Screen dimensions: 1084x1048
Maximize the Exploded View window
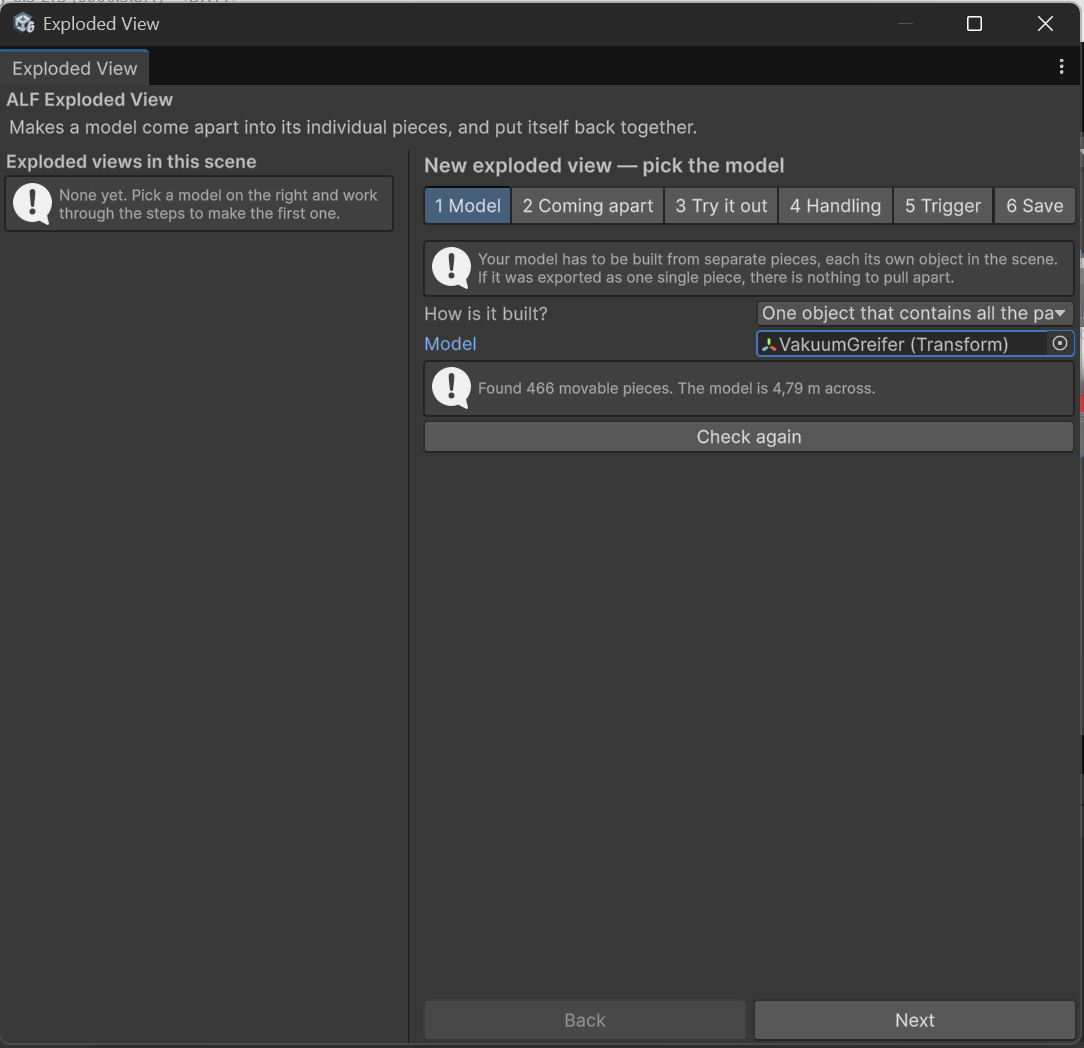click(x=974, y=24)
